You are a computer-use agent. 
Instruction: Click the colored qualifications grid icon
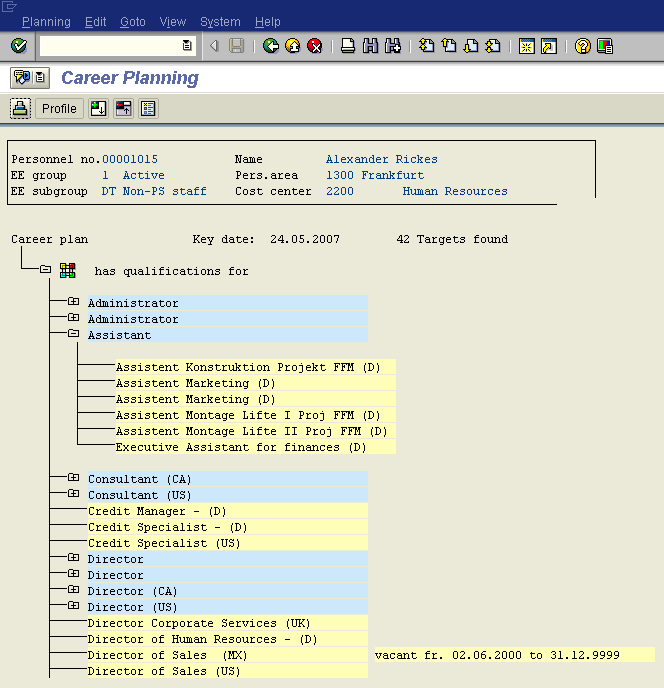(68, 270)
